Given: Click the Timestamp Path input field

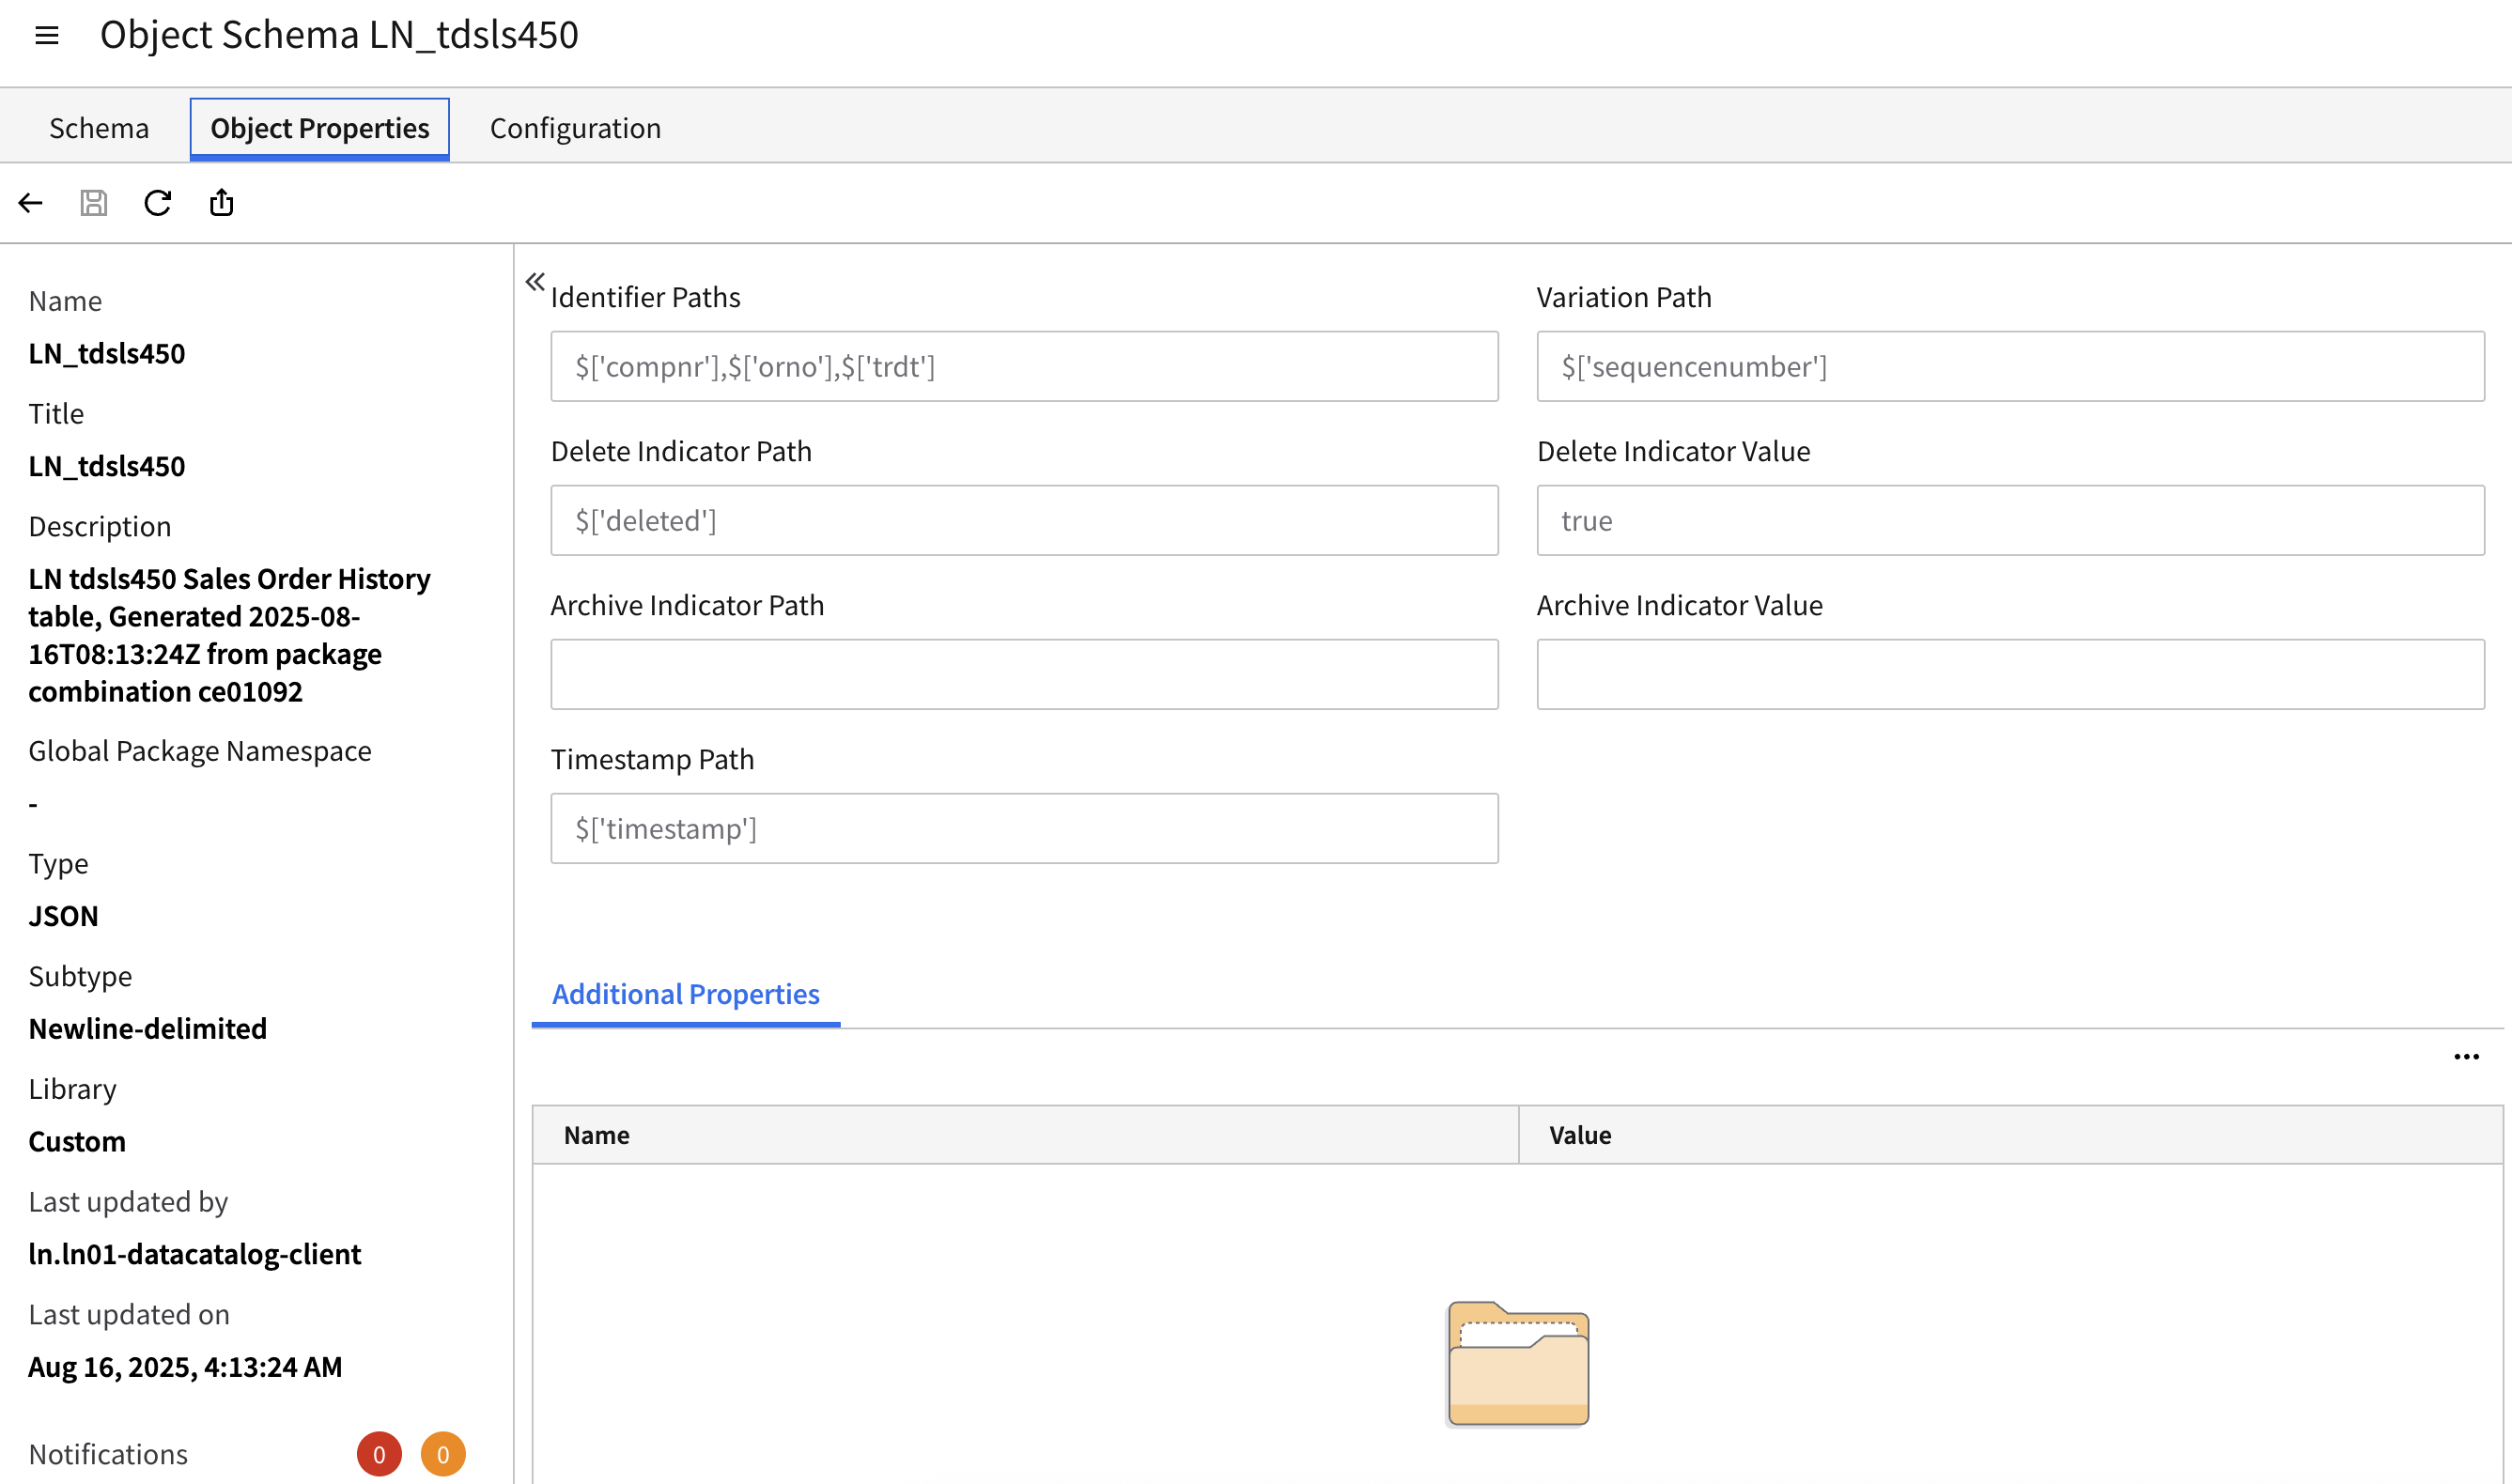Looking at the screenshot, I should [x=1024, y=829].
